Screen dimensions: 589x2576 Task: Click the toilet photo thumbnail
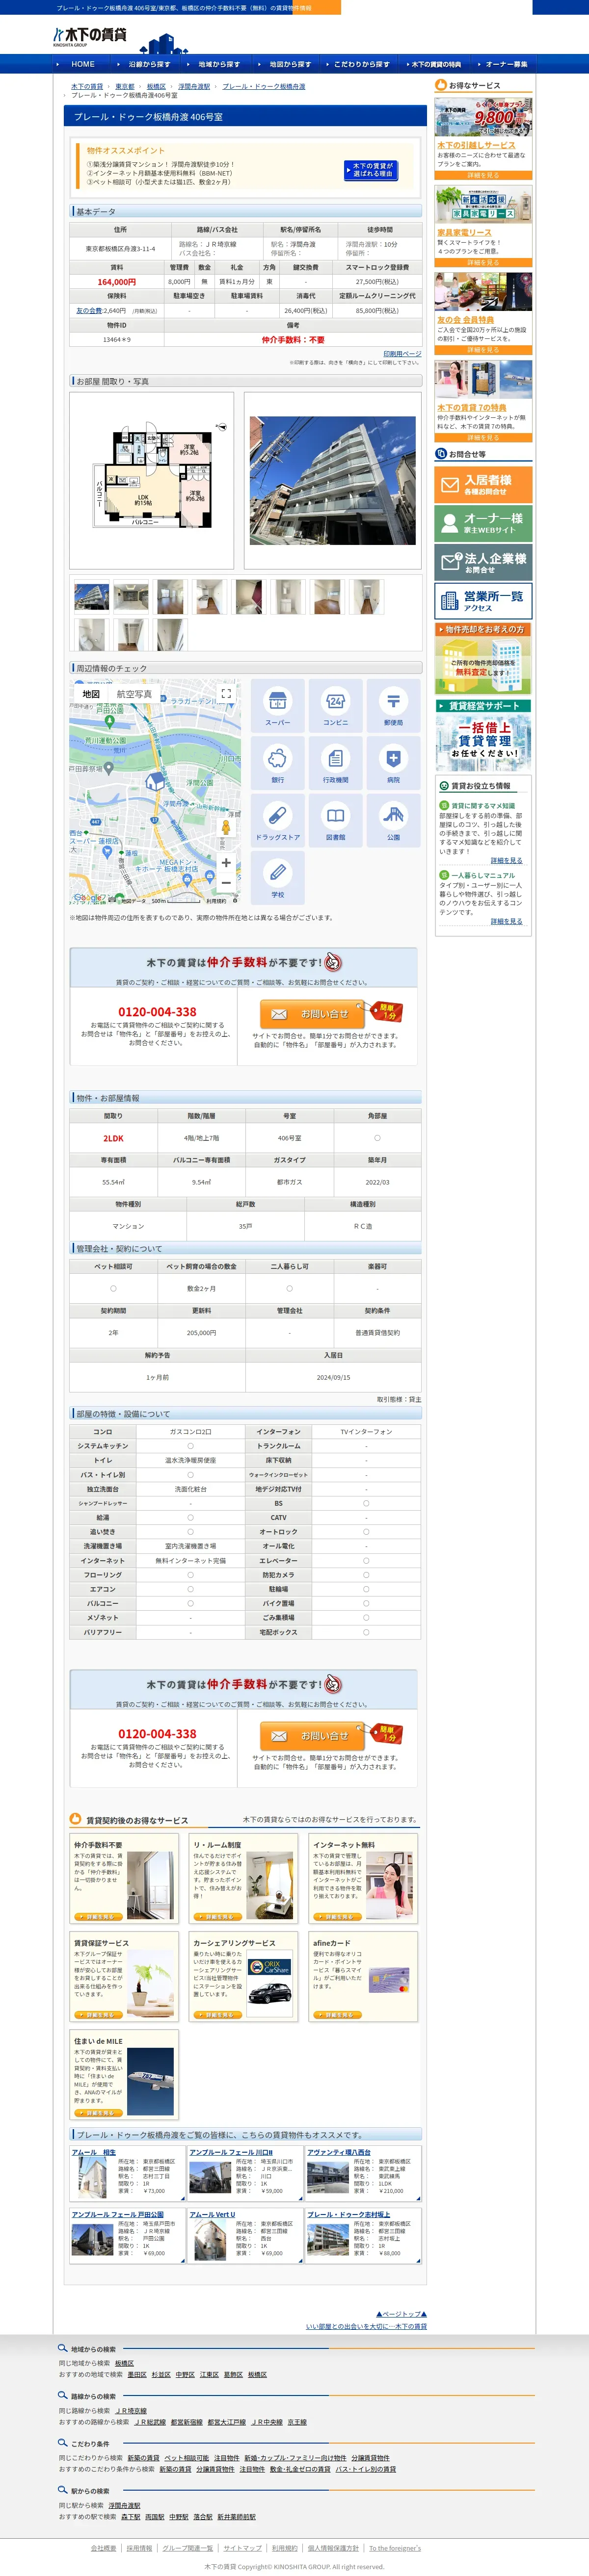point(92,635)
